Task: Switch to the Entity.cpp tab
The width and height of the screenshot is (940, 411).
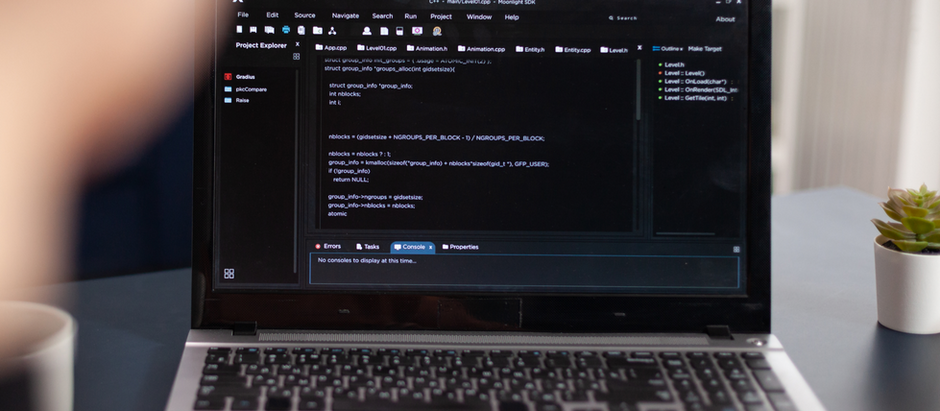Action: [573, 50]
